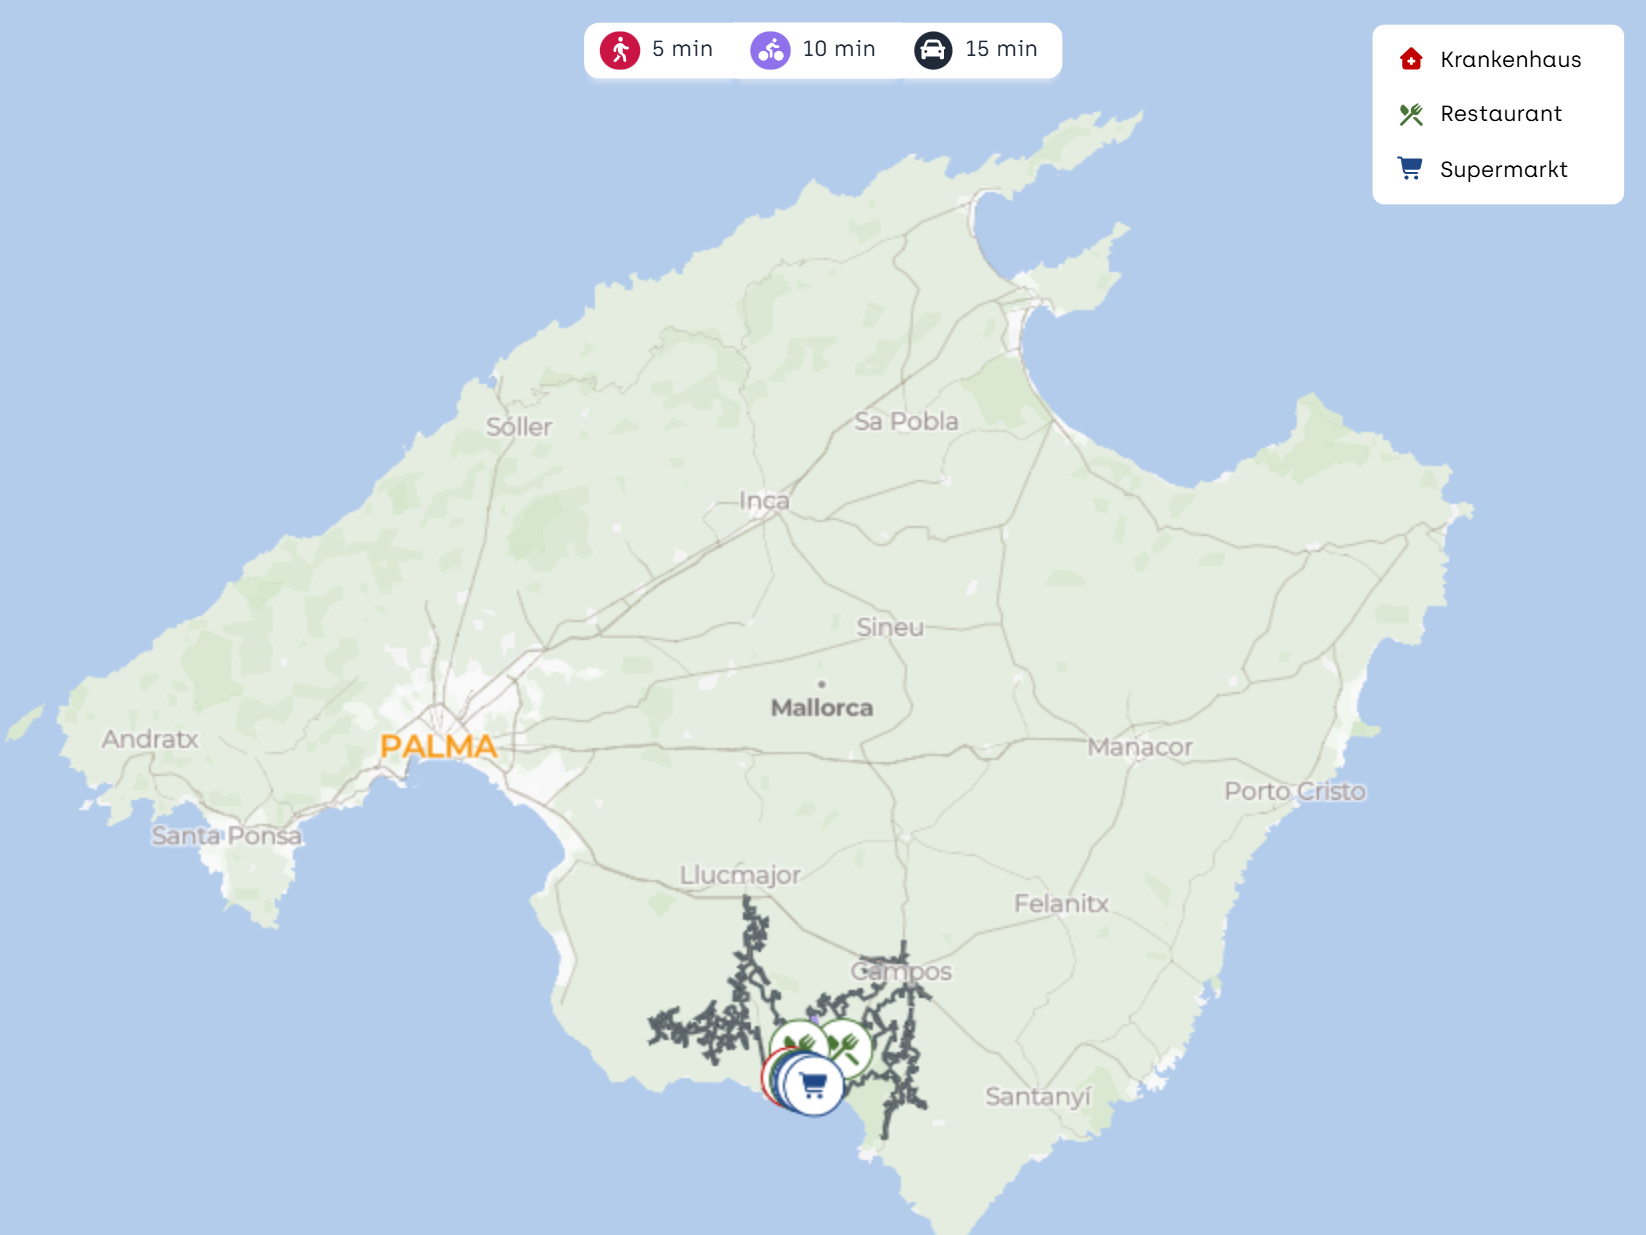
Task: Click the Mallorca island label
Action: pyautogui.click(x=821, y=708)
